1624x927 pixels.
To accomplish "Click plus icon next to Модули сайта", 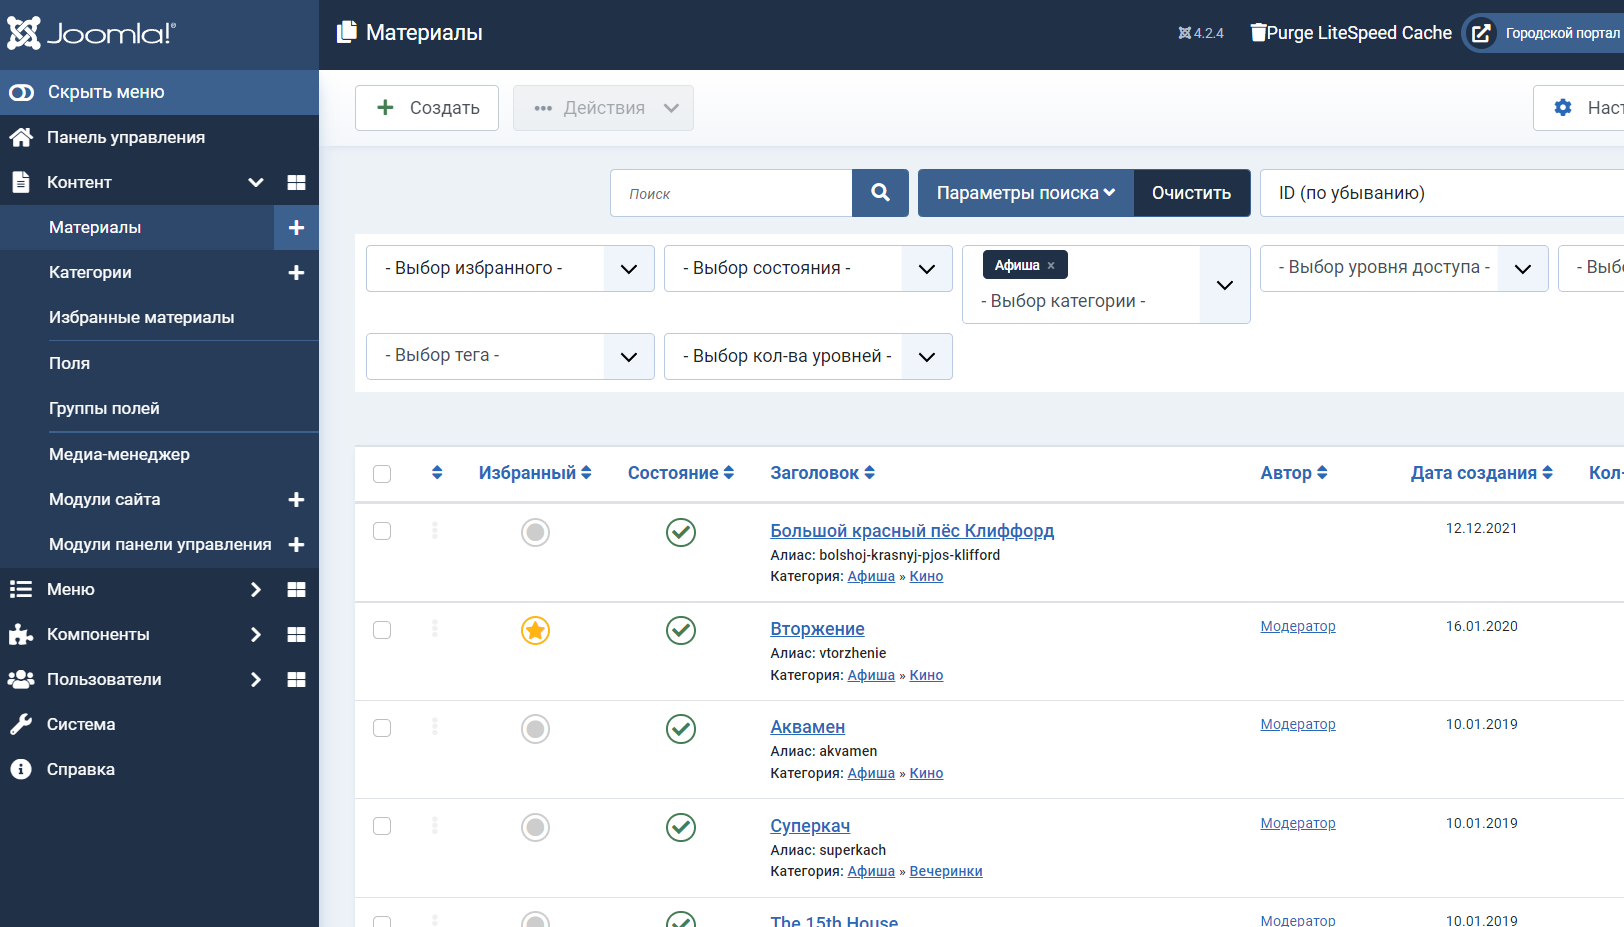I will 296,500.
